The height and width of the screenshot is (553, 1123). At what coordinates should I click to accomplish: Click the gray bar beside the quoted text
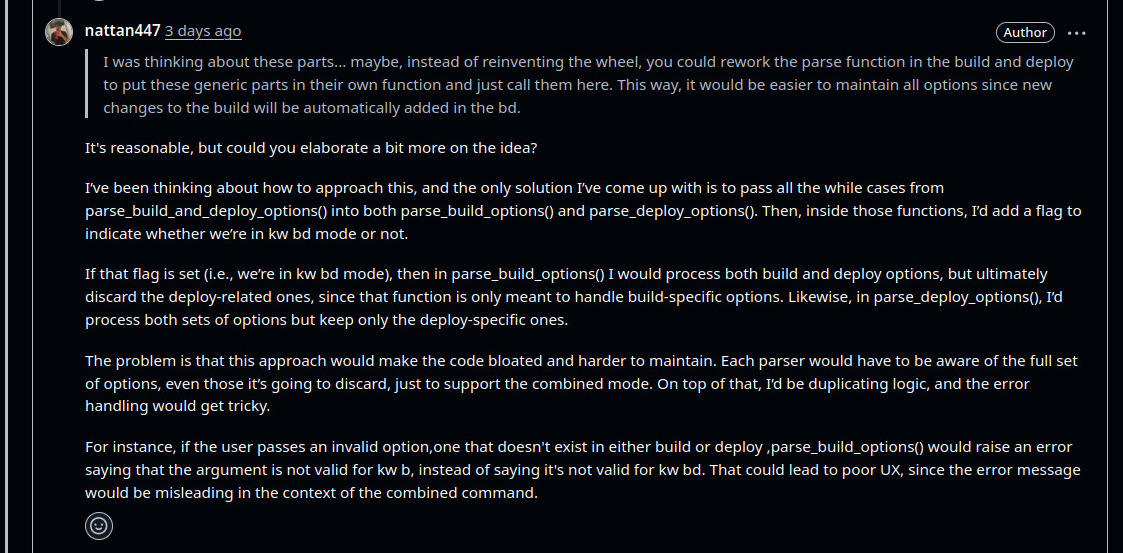click(87, 83)
